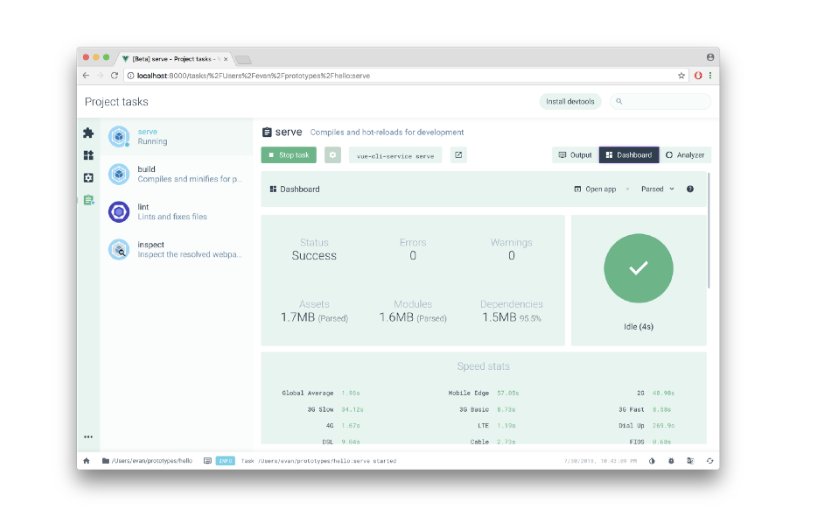The width and height of the screenshot is (829, 511).
Task: Reload the page with the browser refresh icon
Action: point(114,76)
